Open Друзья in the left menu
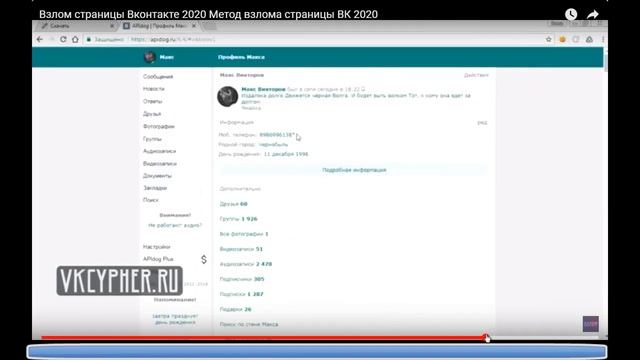Viewport: 640px width, 360px height. coord(152,114)
